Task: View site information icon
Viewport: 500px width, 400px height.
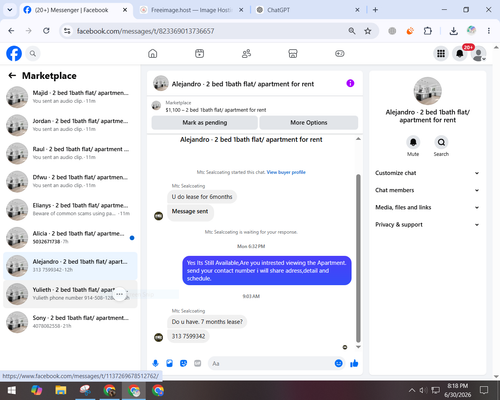Action: [67, 31]
